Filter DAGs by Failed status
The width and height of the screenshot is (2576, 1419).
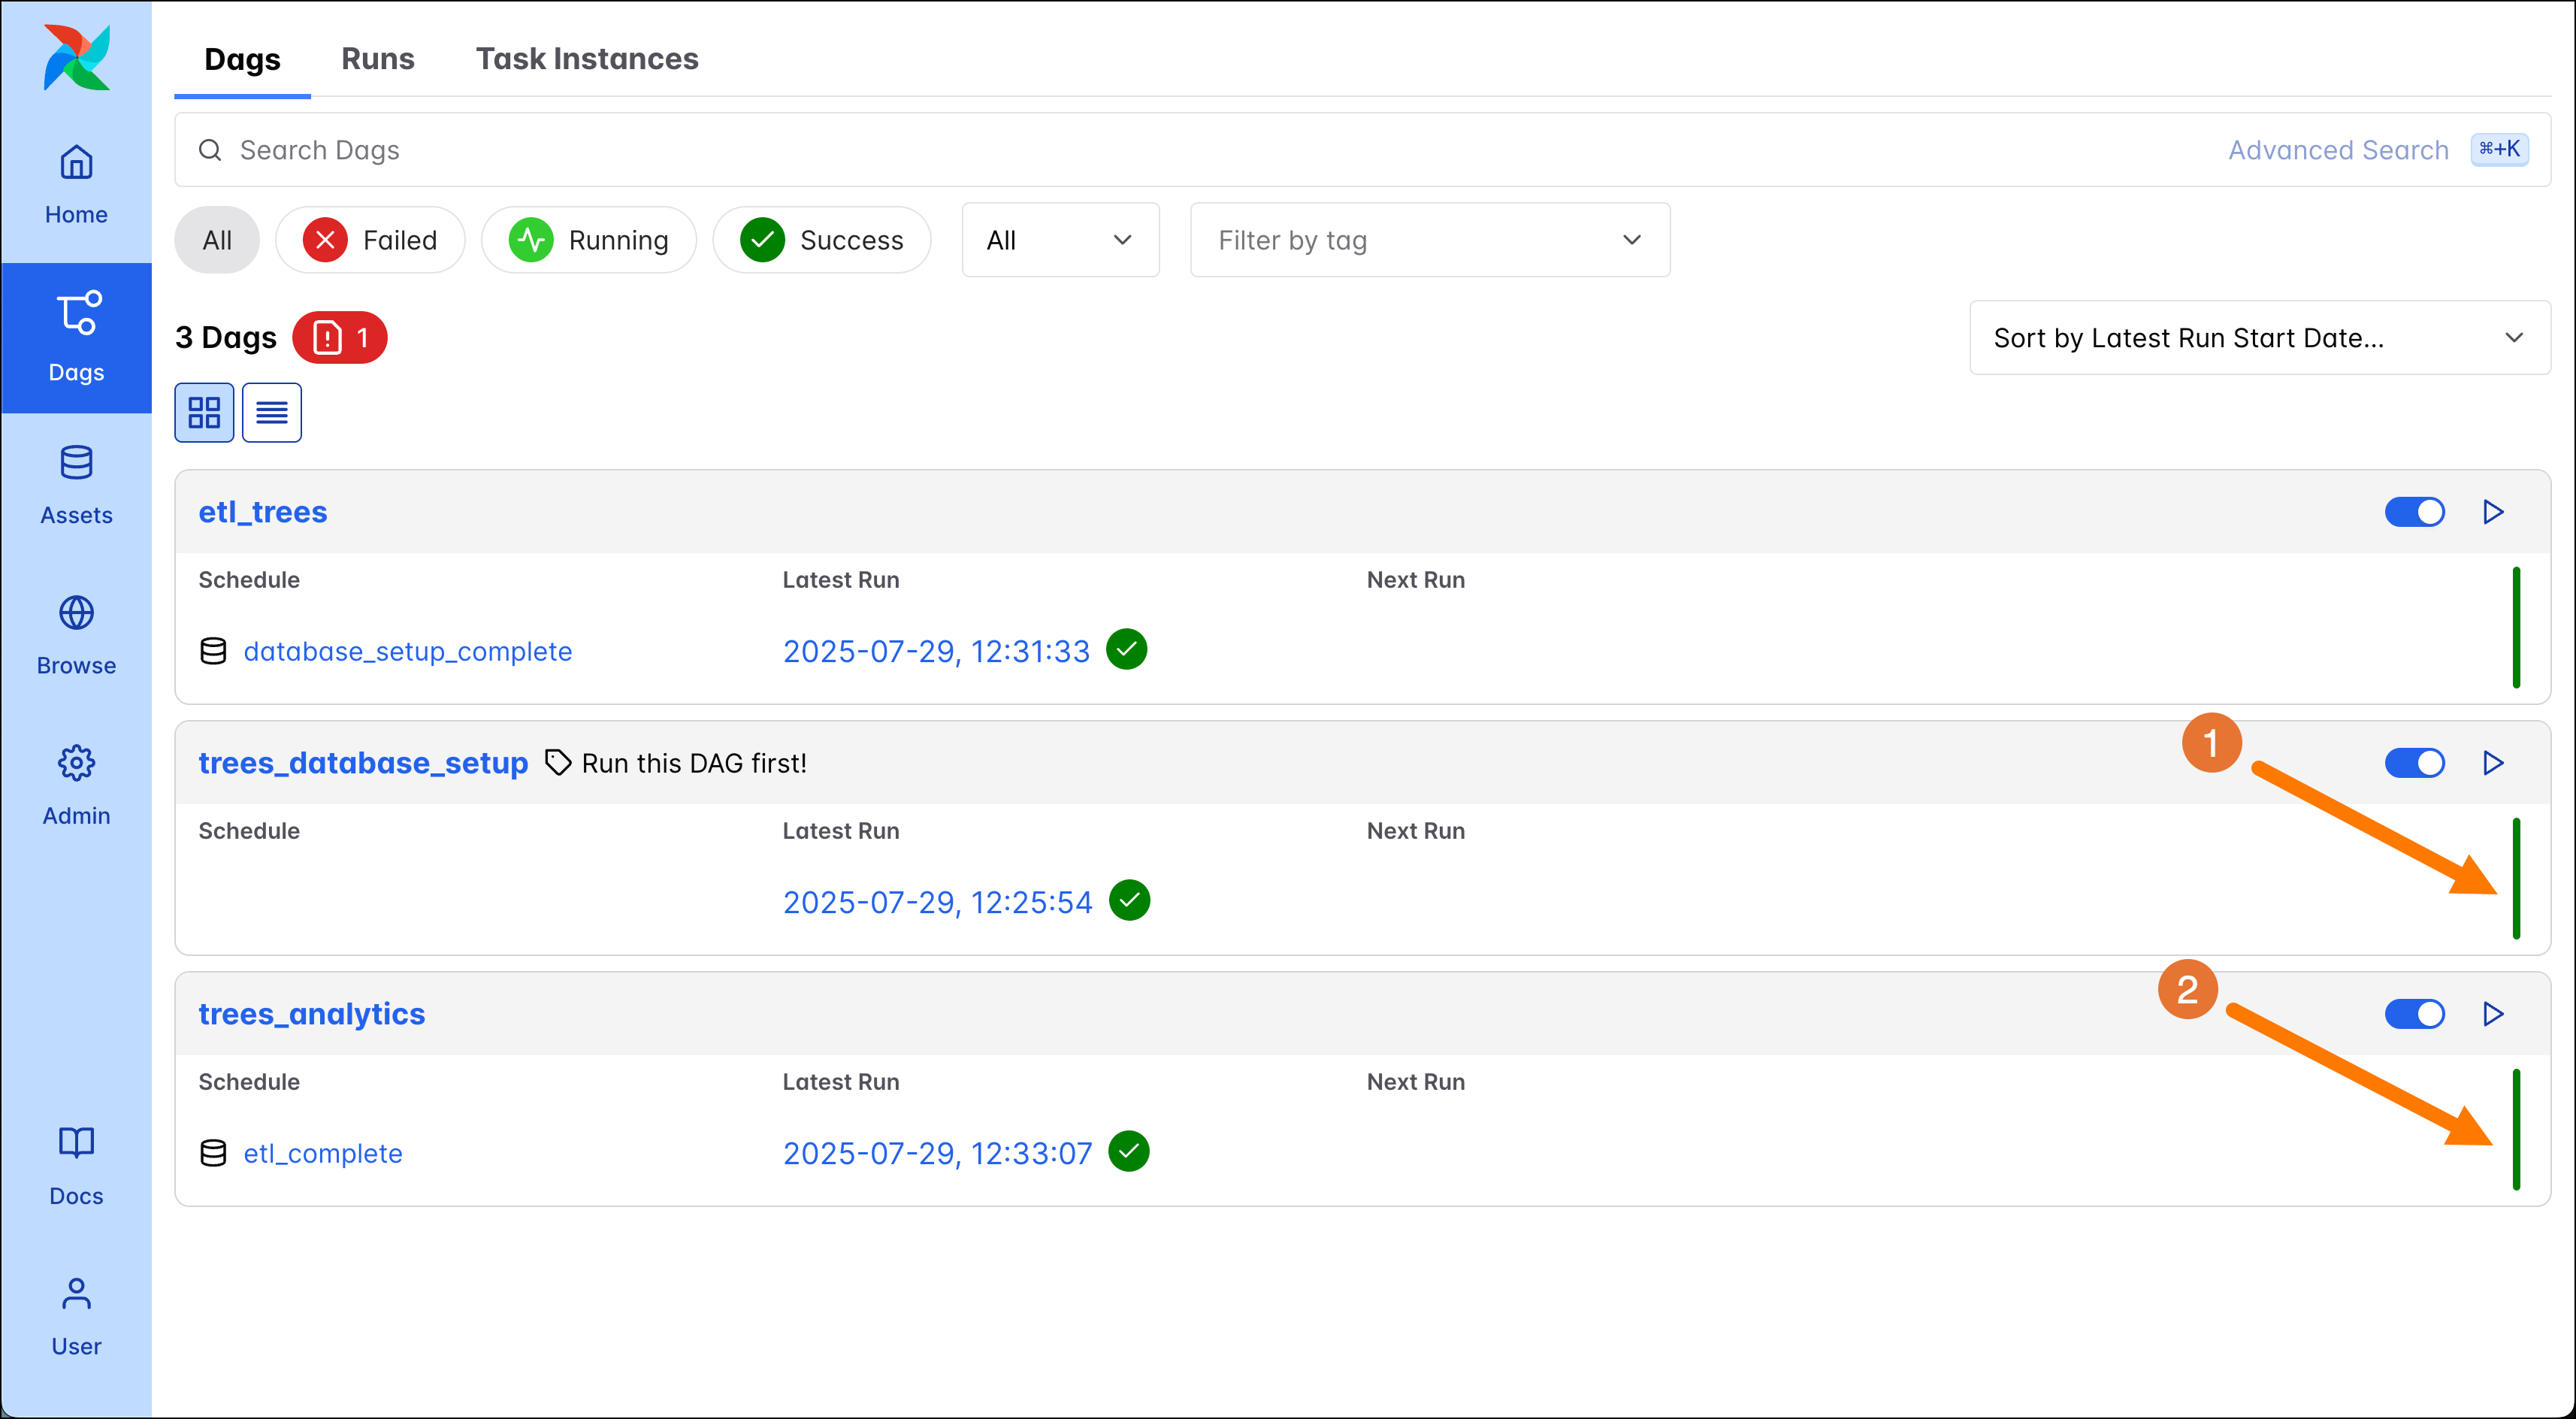[370, 239]
